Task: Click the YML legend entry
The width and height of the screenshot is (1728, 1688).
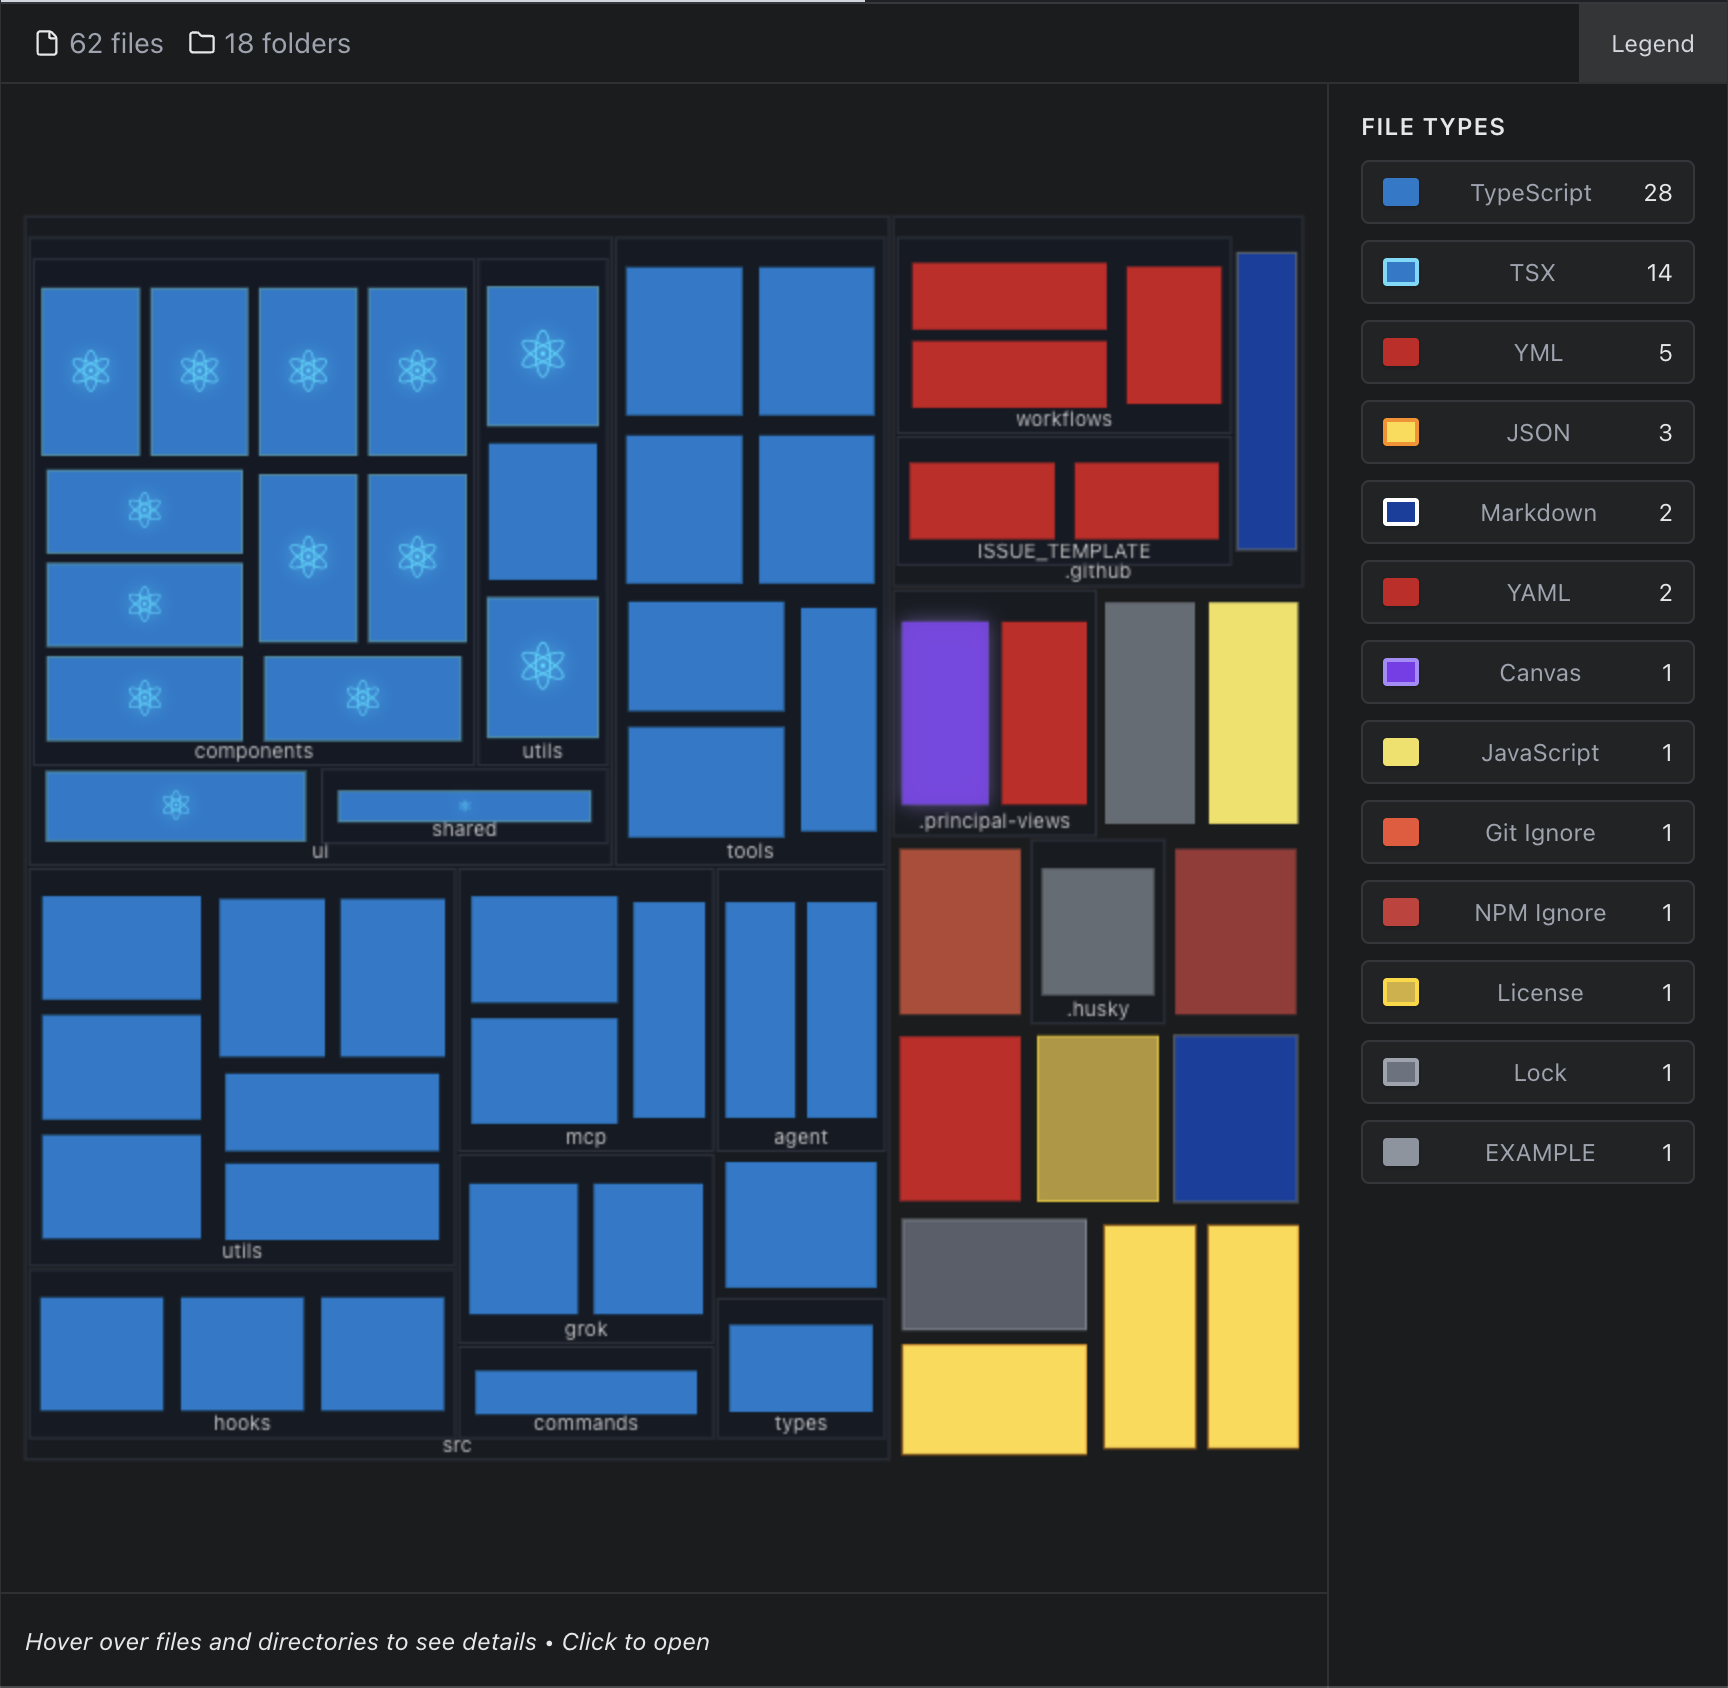Action: [x=1527, y=353]
